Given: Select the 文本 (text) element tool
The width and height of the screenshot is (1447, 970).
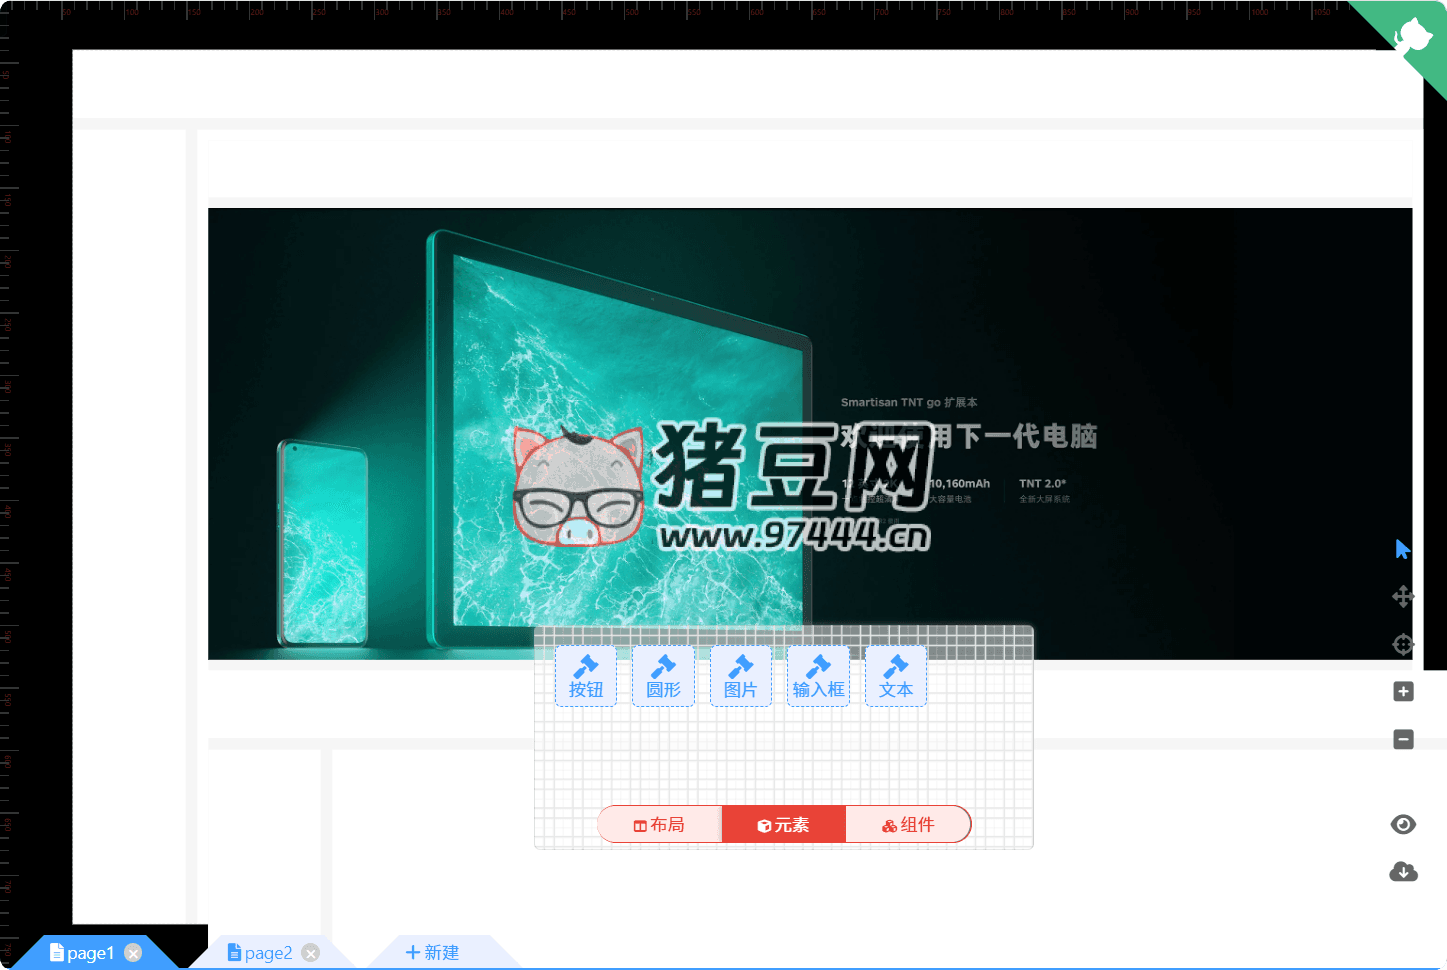Looking at the screenshot, I should [x=895, y=676].
